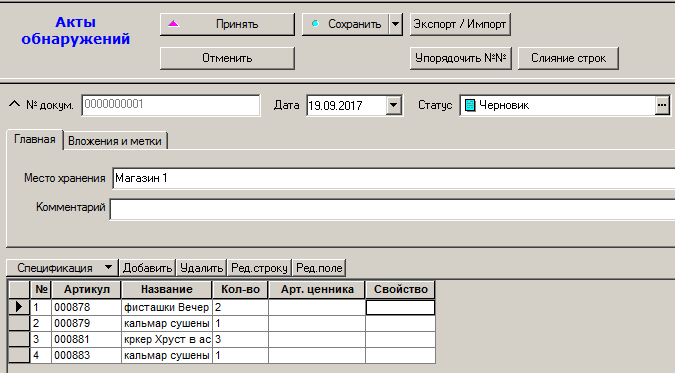
Task: Click the Сохранить button
Action: (346, 24)
